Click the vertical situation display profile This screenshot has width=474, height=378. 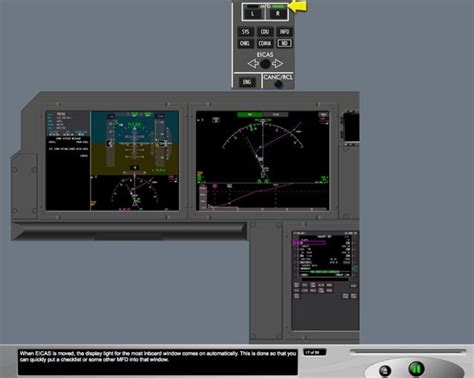tap(263, 197)
